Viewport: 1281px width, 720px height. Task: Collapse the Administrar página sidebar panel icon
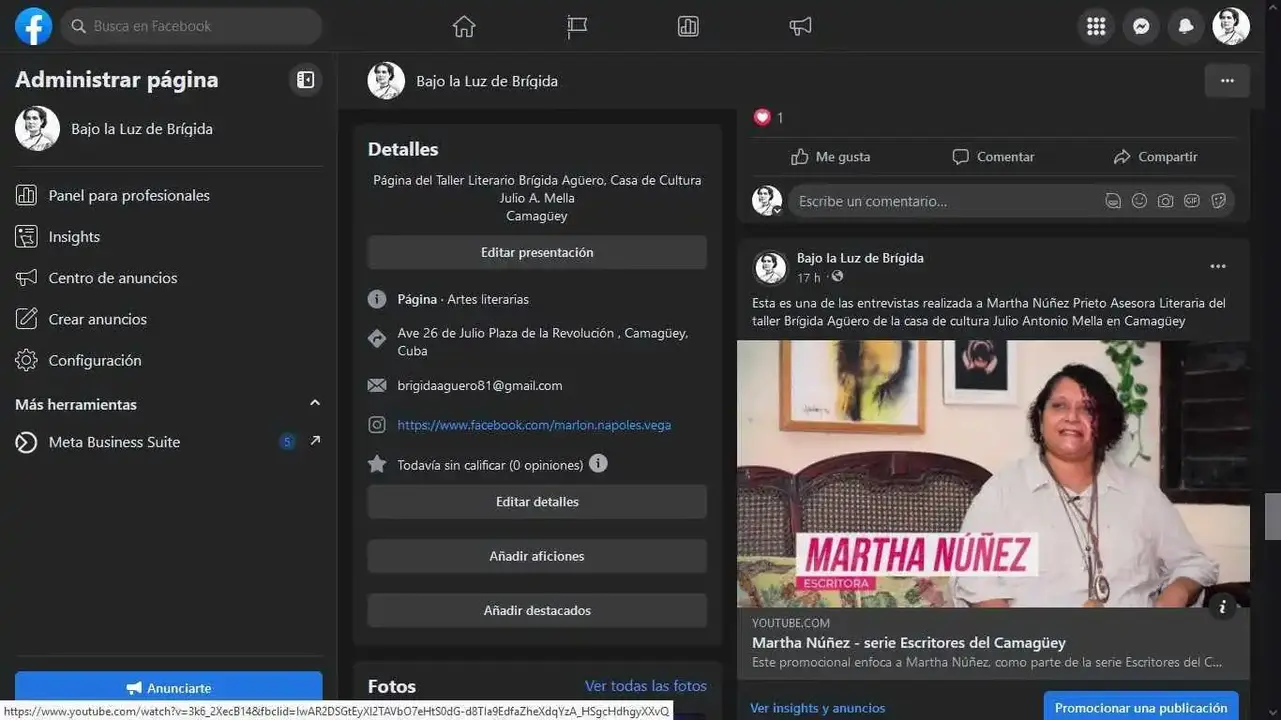[x=306, y=80]
